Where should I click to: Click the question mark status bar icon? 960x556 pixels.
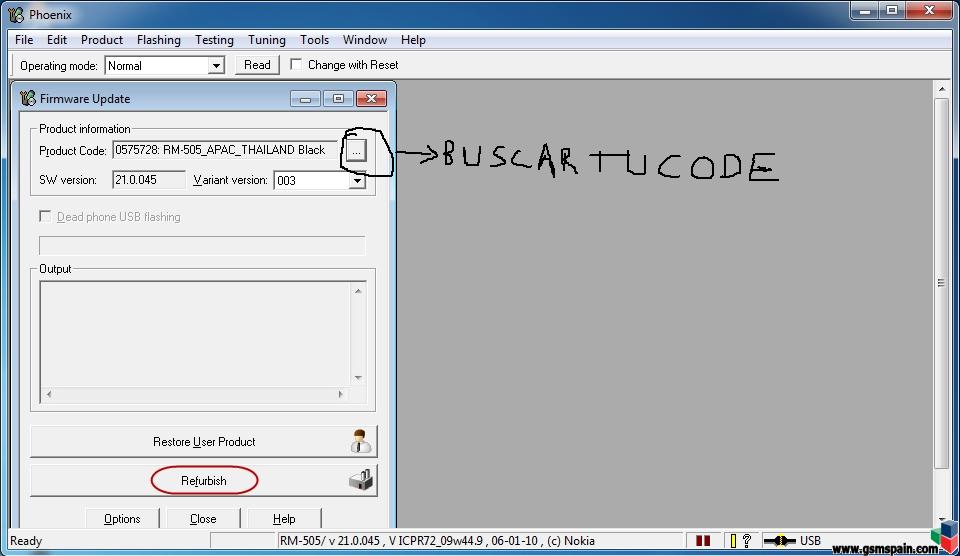(746, 541)
